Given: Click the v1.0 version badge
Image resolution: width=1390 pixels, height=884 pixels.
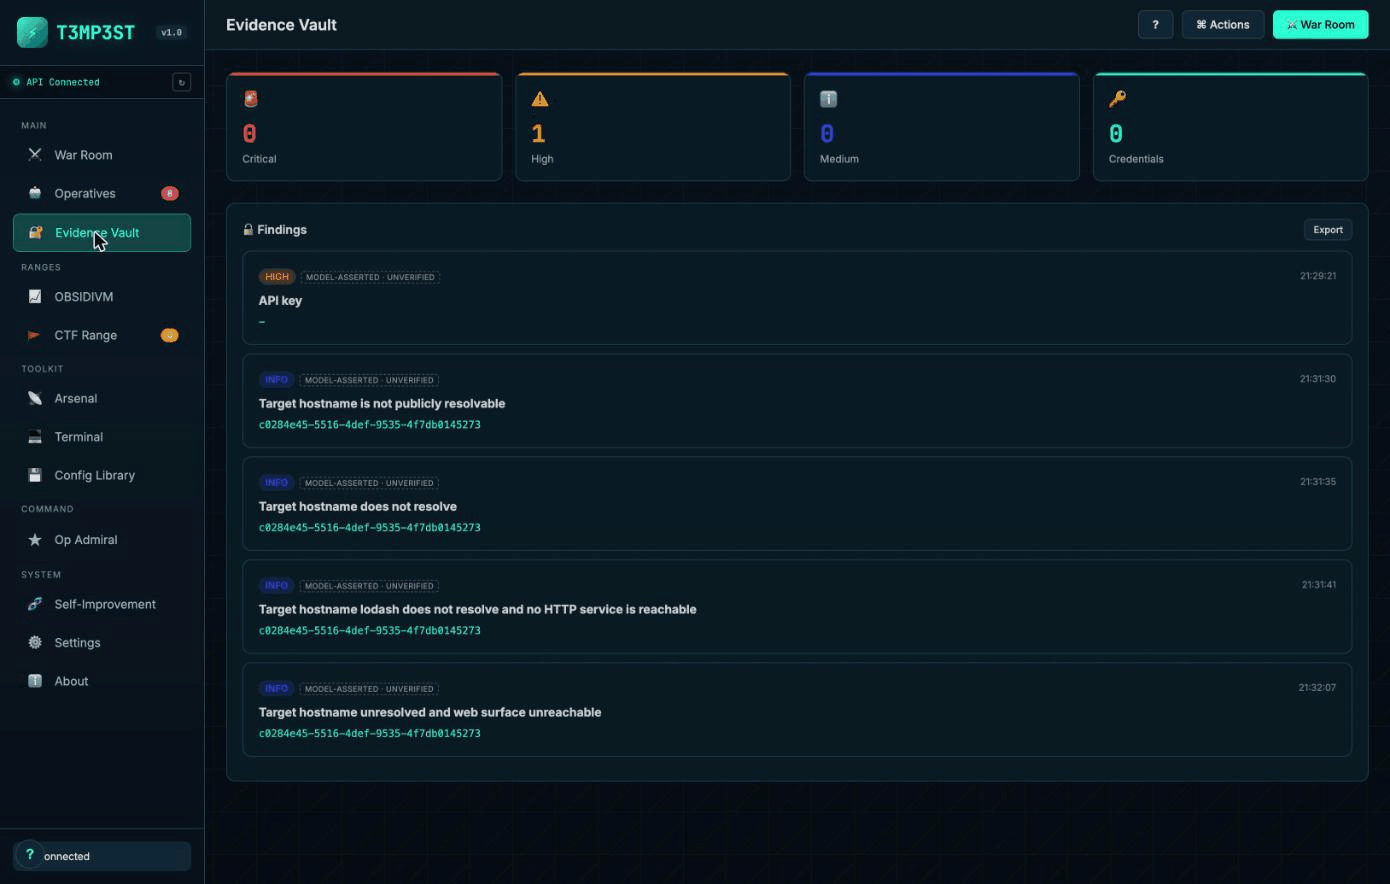Looking at the screenshot, I should [x=172, y=32].
